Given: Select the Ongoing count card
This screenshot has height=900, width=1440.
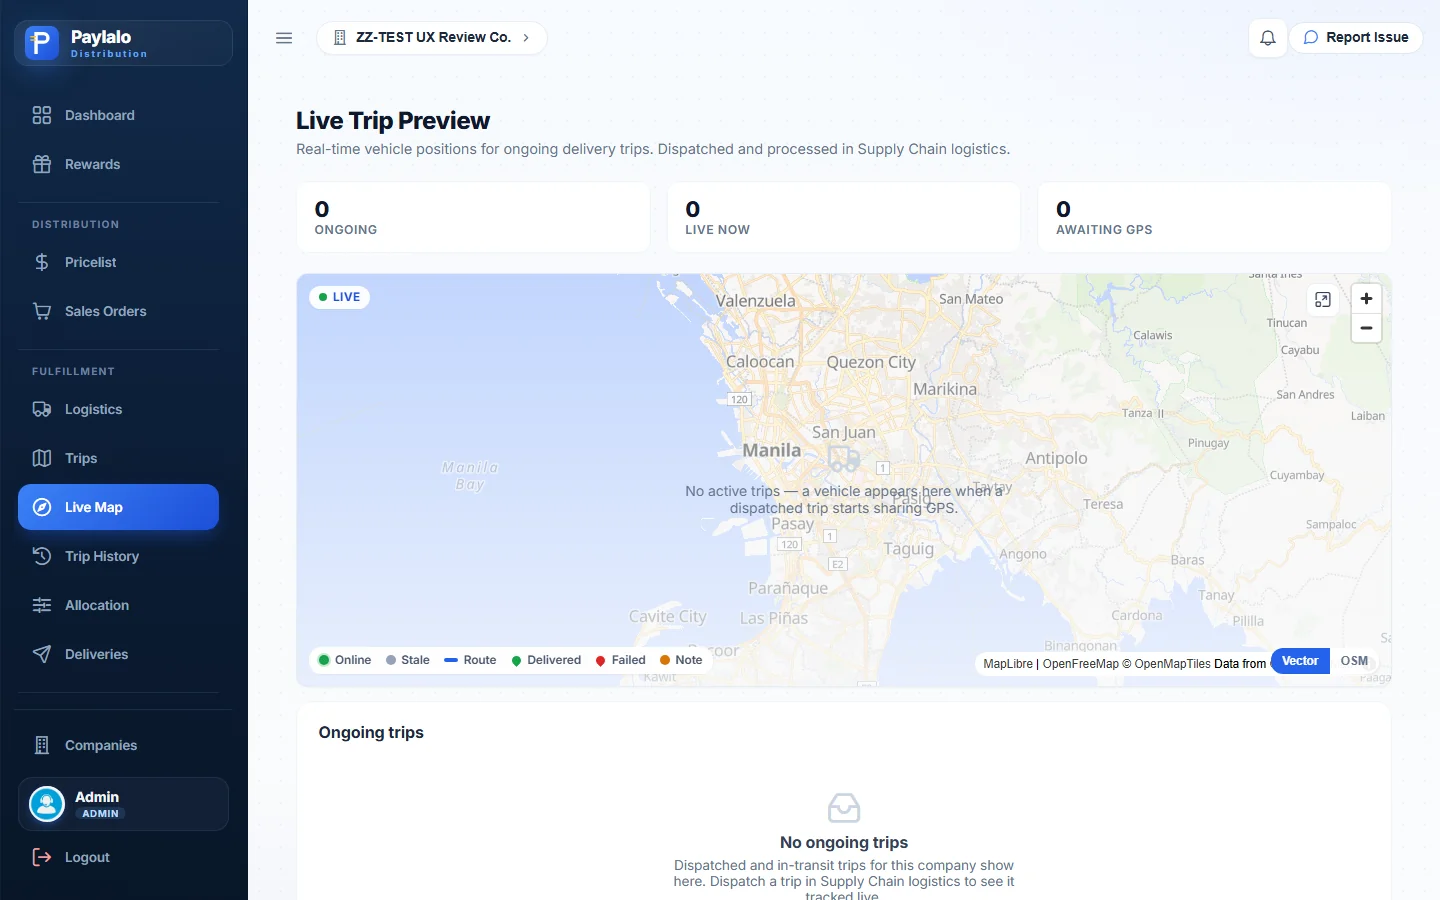Looking at the screenshot, I should click(473, 217).
